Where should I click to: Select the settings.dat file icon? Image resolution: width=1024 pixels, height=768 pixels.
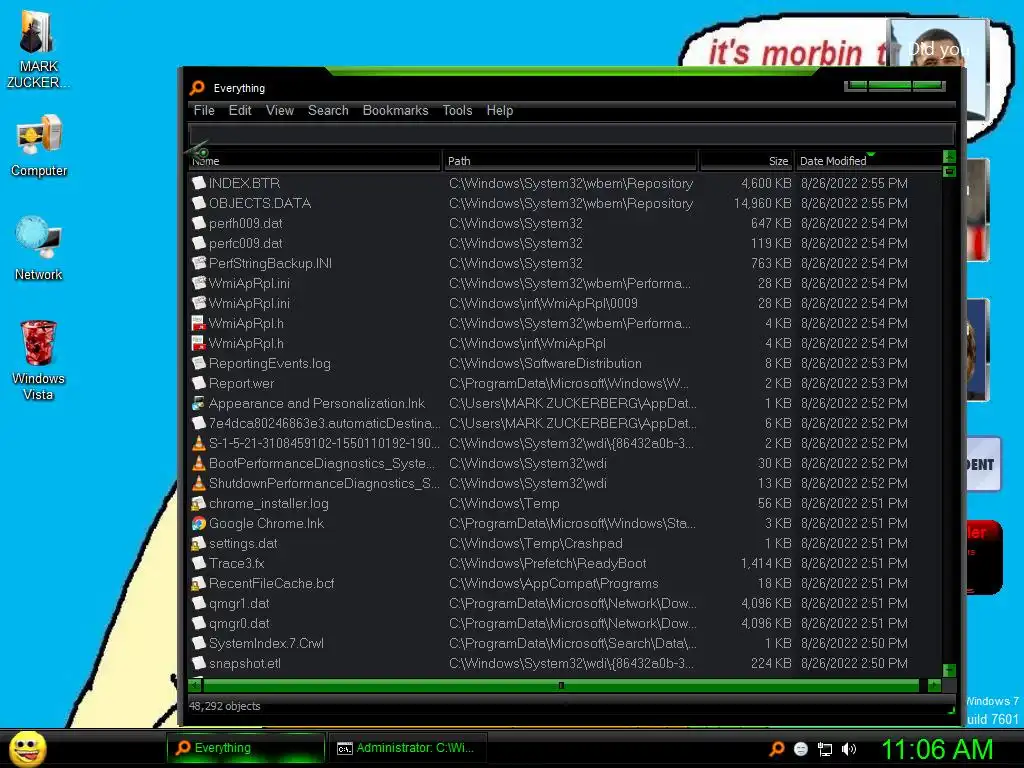(x=199, y=543)
